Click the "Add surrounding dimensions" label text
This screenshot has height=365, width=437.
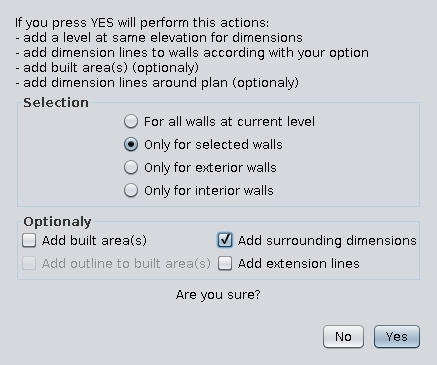(327, 241)
